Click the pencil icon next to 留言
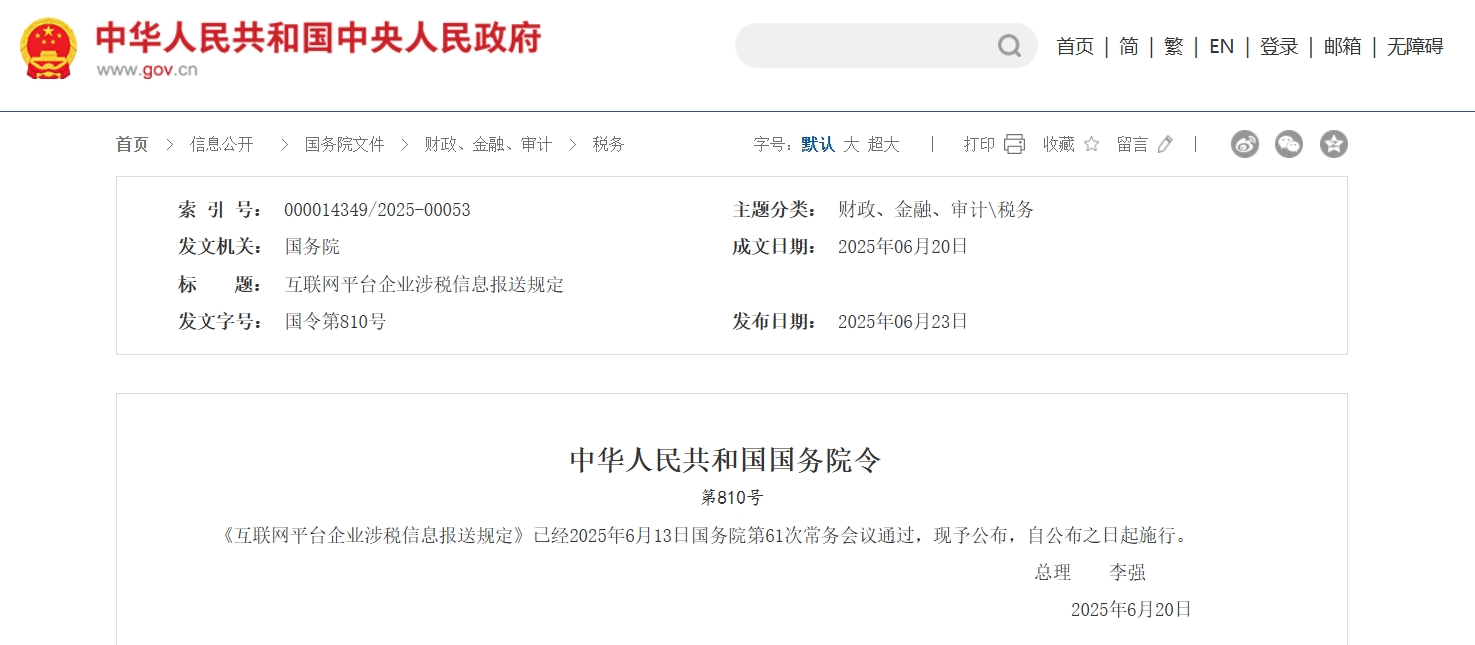The height and width of the screenshot is (645, 1475). [x=1163, y=144]
